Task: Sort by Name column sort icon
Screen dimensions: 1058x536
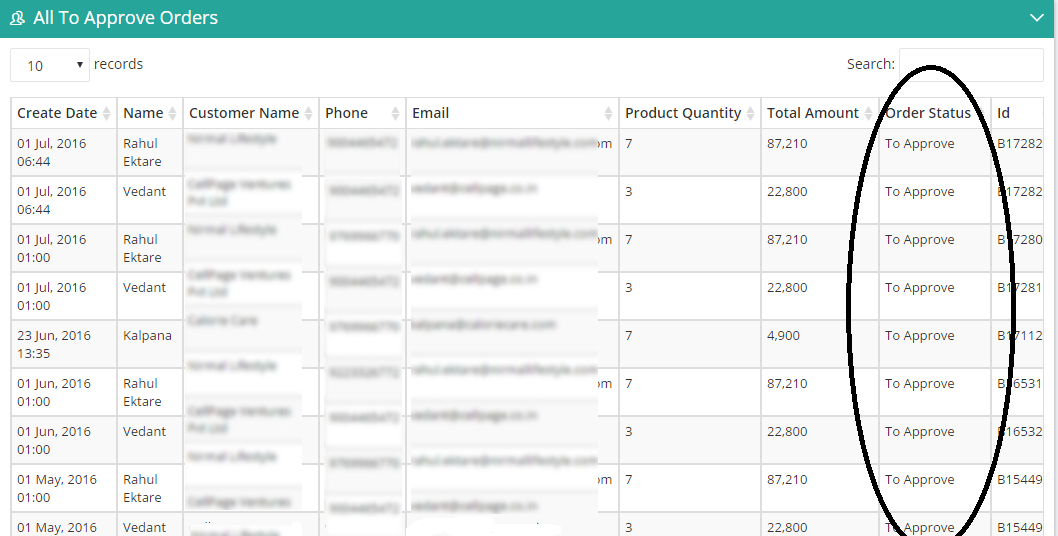Action: pos(173,113)
